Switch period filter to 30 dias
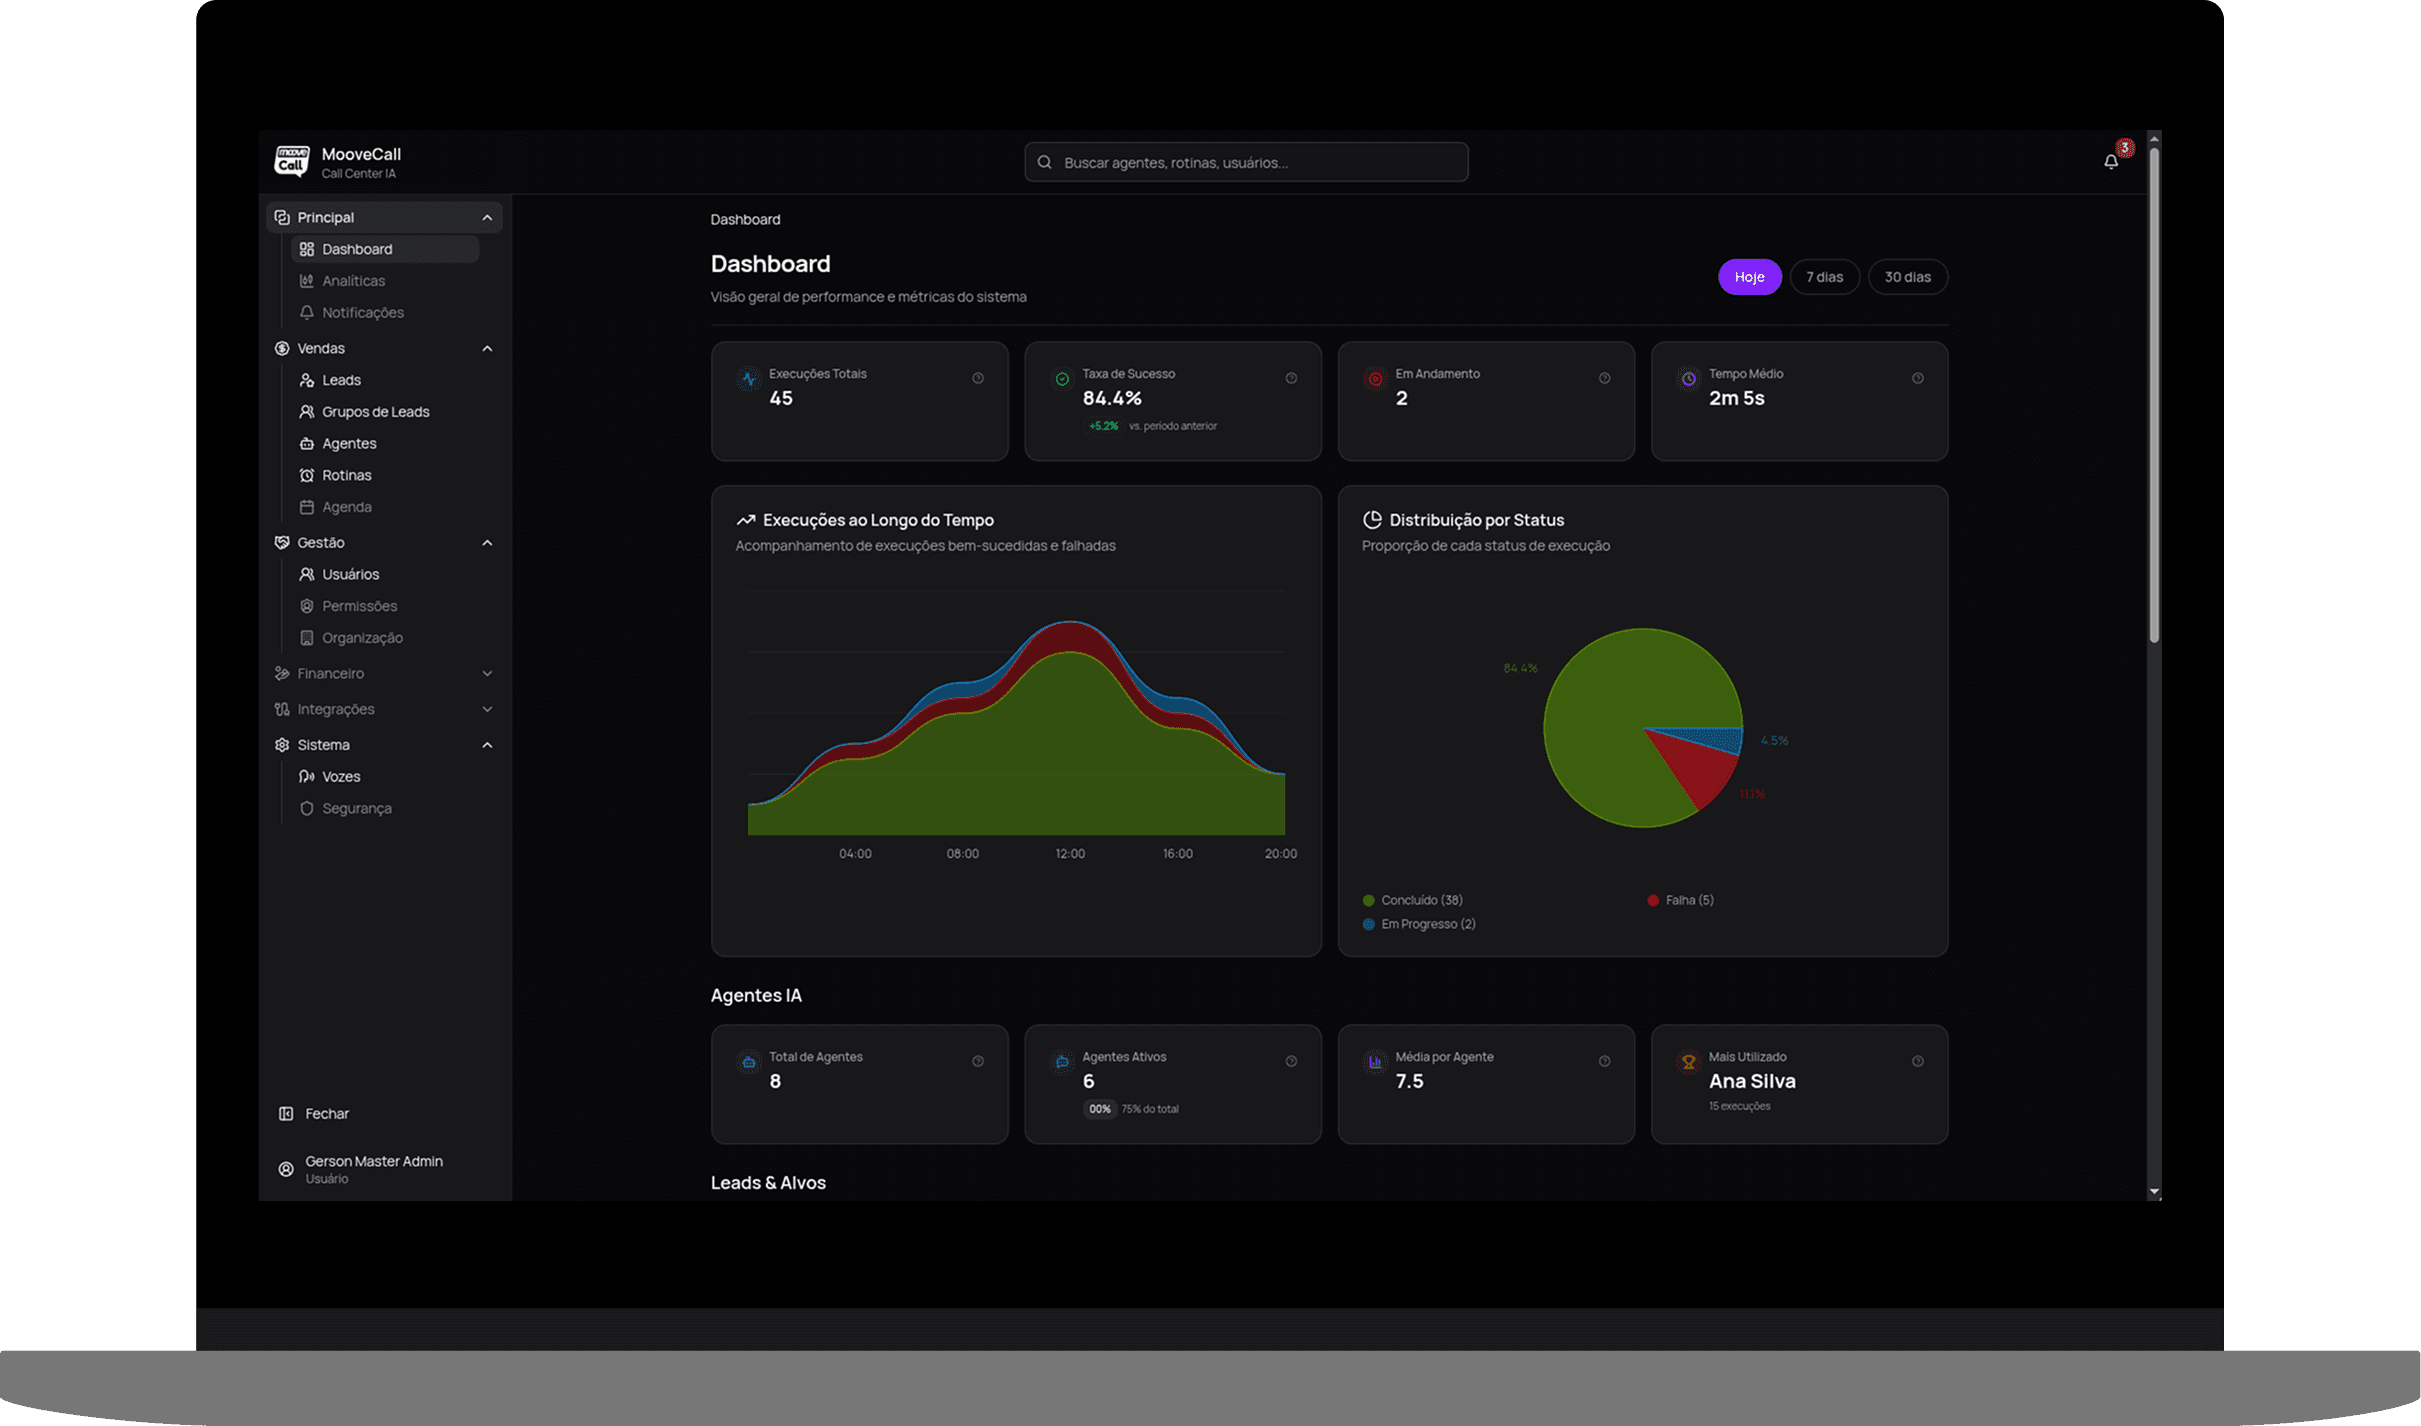 (x=1907, y=277)
